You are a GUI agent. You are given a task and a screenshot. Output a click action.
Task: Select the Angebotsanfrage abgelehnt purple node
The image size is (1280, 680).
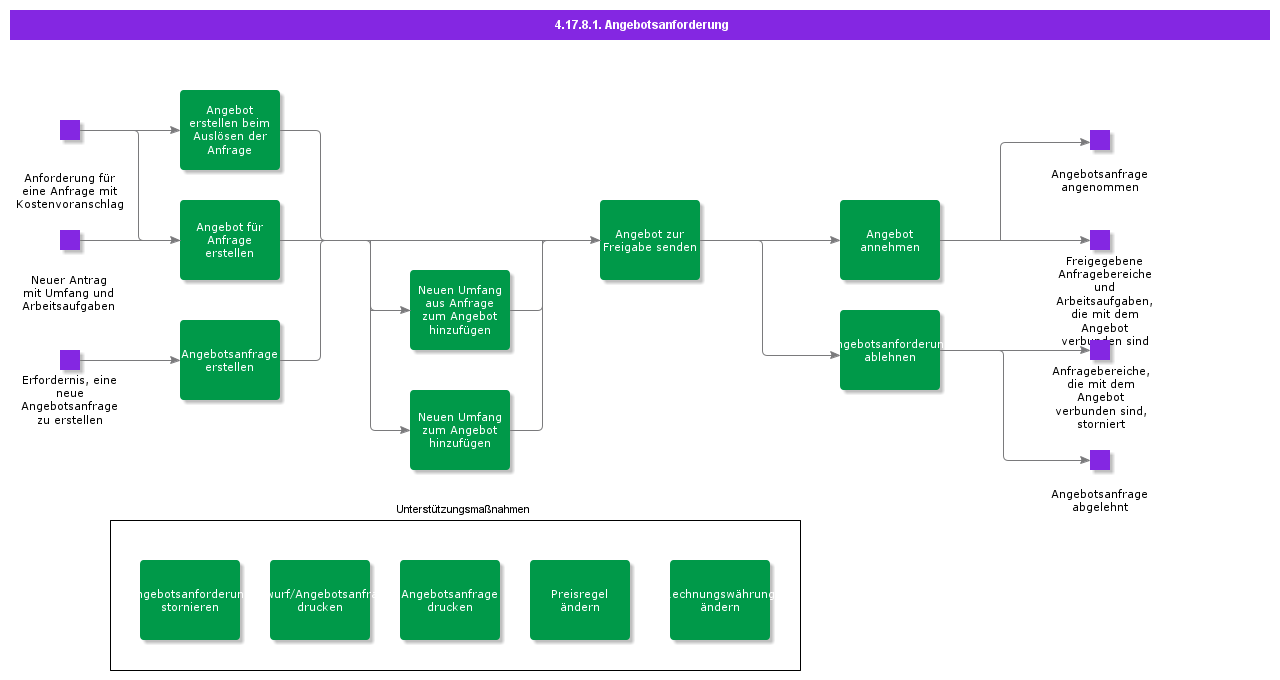pyautogui.click(x=1100, y=460)
